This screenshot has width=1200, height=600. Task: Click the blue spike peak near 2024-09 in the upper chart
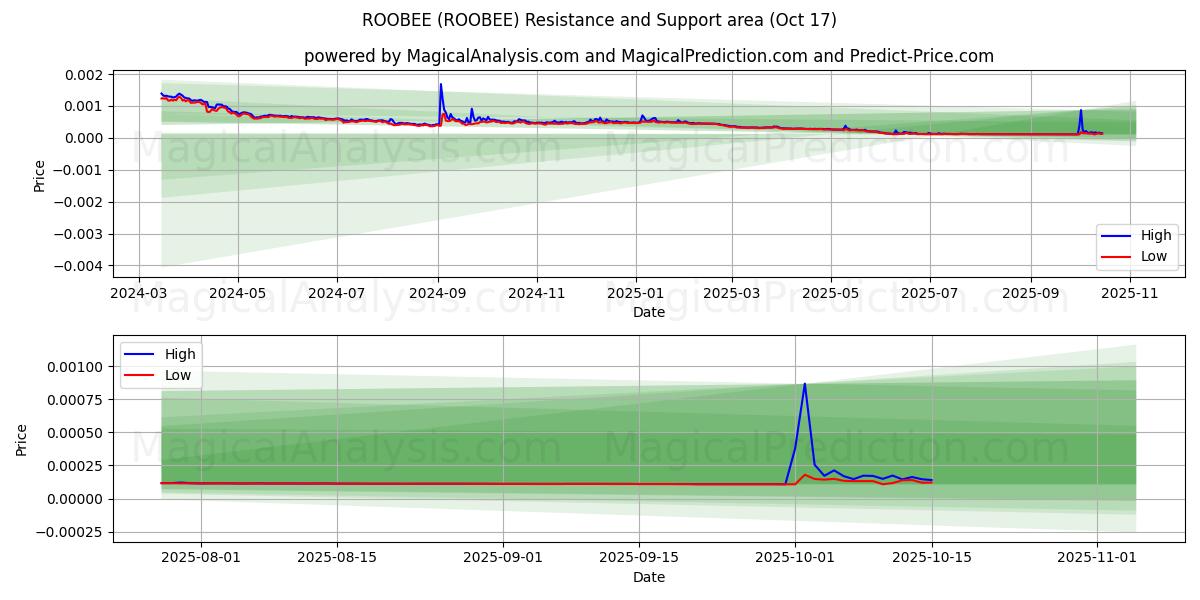click(x=440, y=85)
